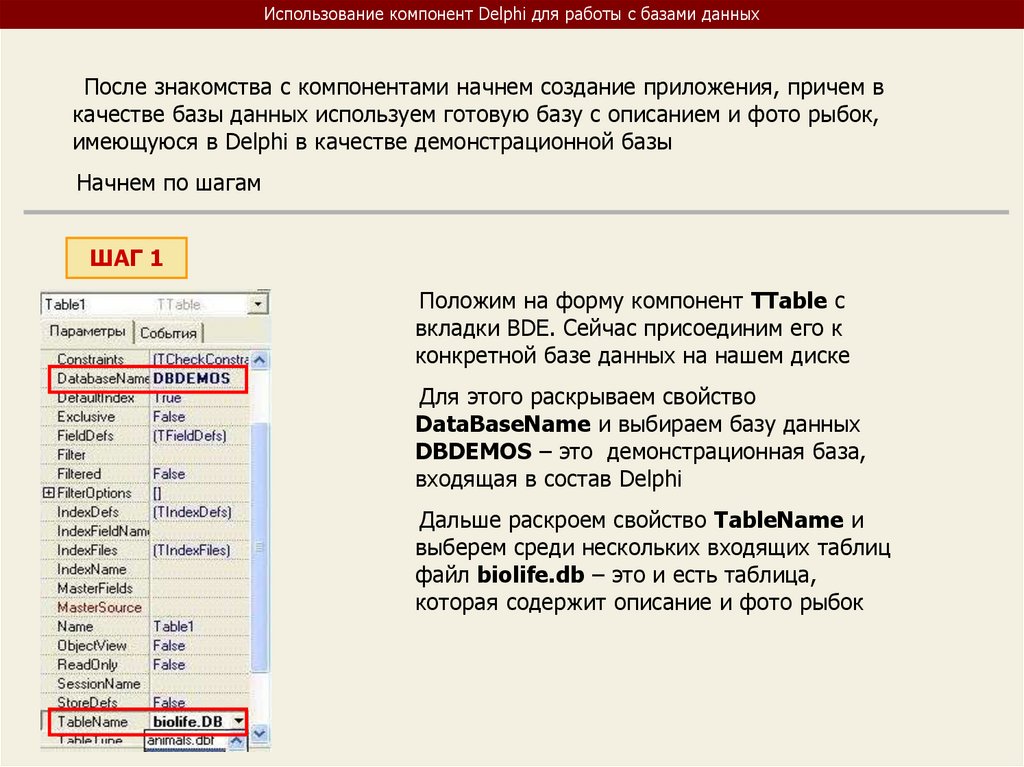This screenshot has width=1024, height=767.
Task: Switch to the Параметры tab
Action: (x=87, y=331)
